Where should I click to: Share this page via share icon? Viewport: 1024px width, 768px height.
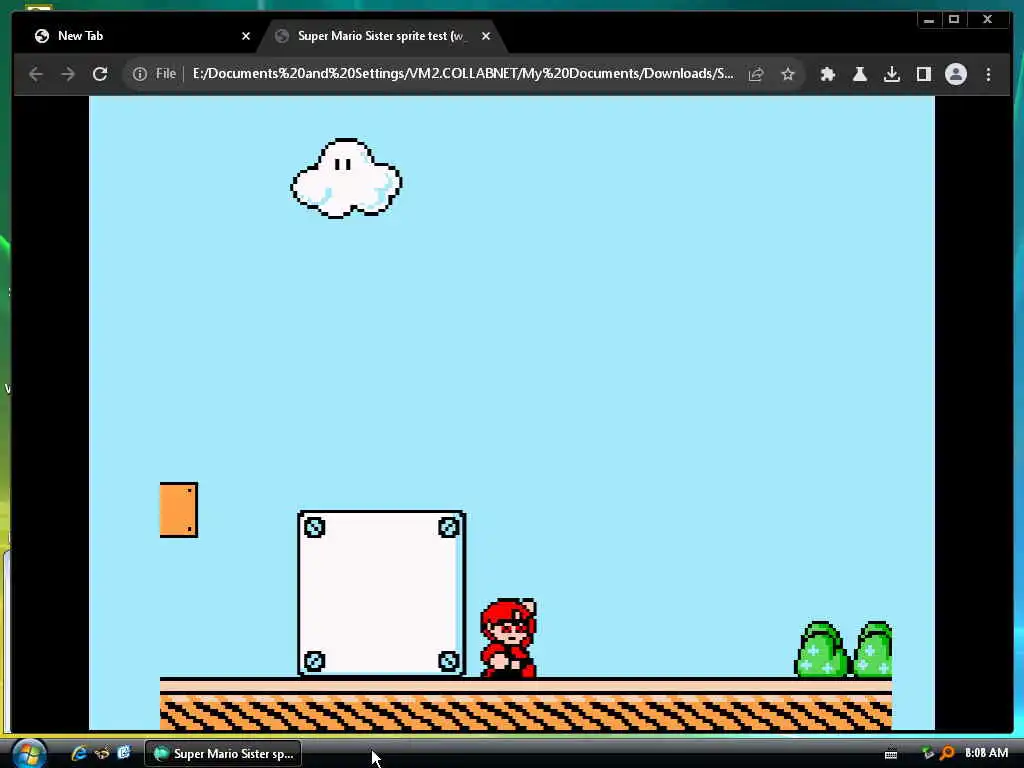(756, 74)
